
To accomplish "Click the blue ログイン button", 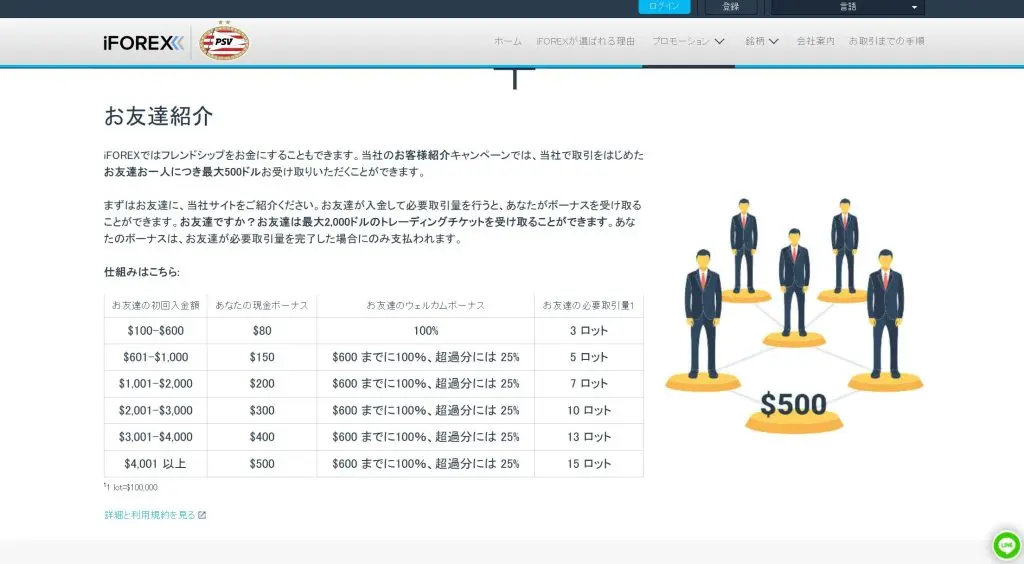I will click(664, 7).
